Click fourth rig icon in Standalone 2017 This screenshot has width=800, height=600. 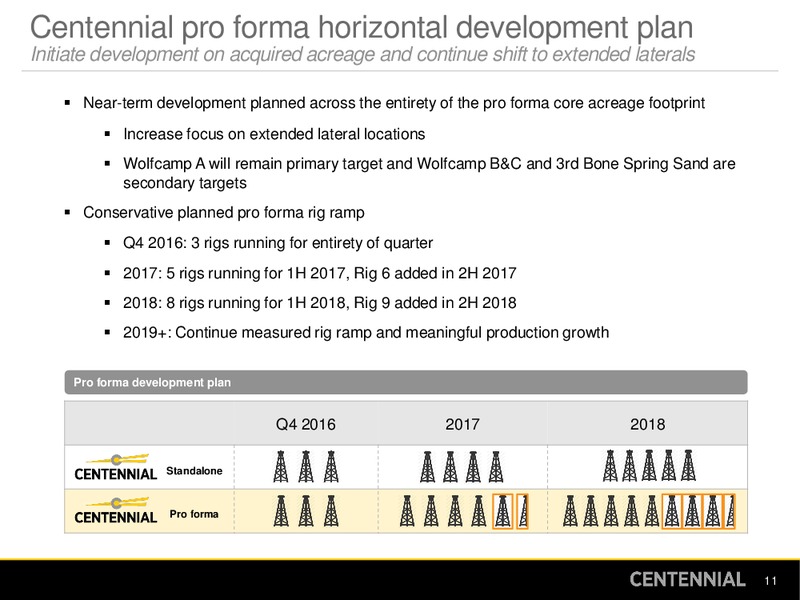click(x=496, y=467)
